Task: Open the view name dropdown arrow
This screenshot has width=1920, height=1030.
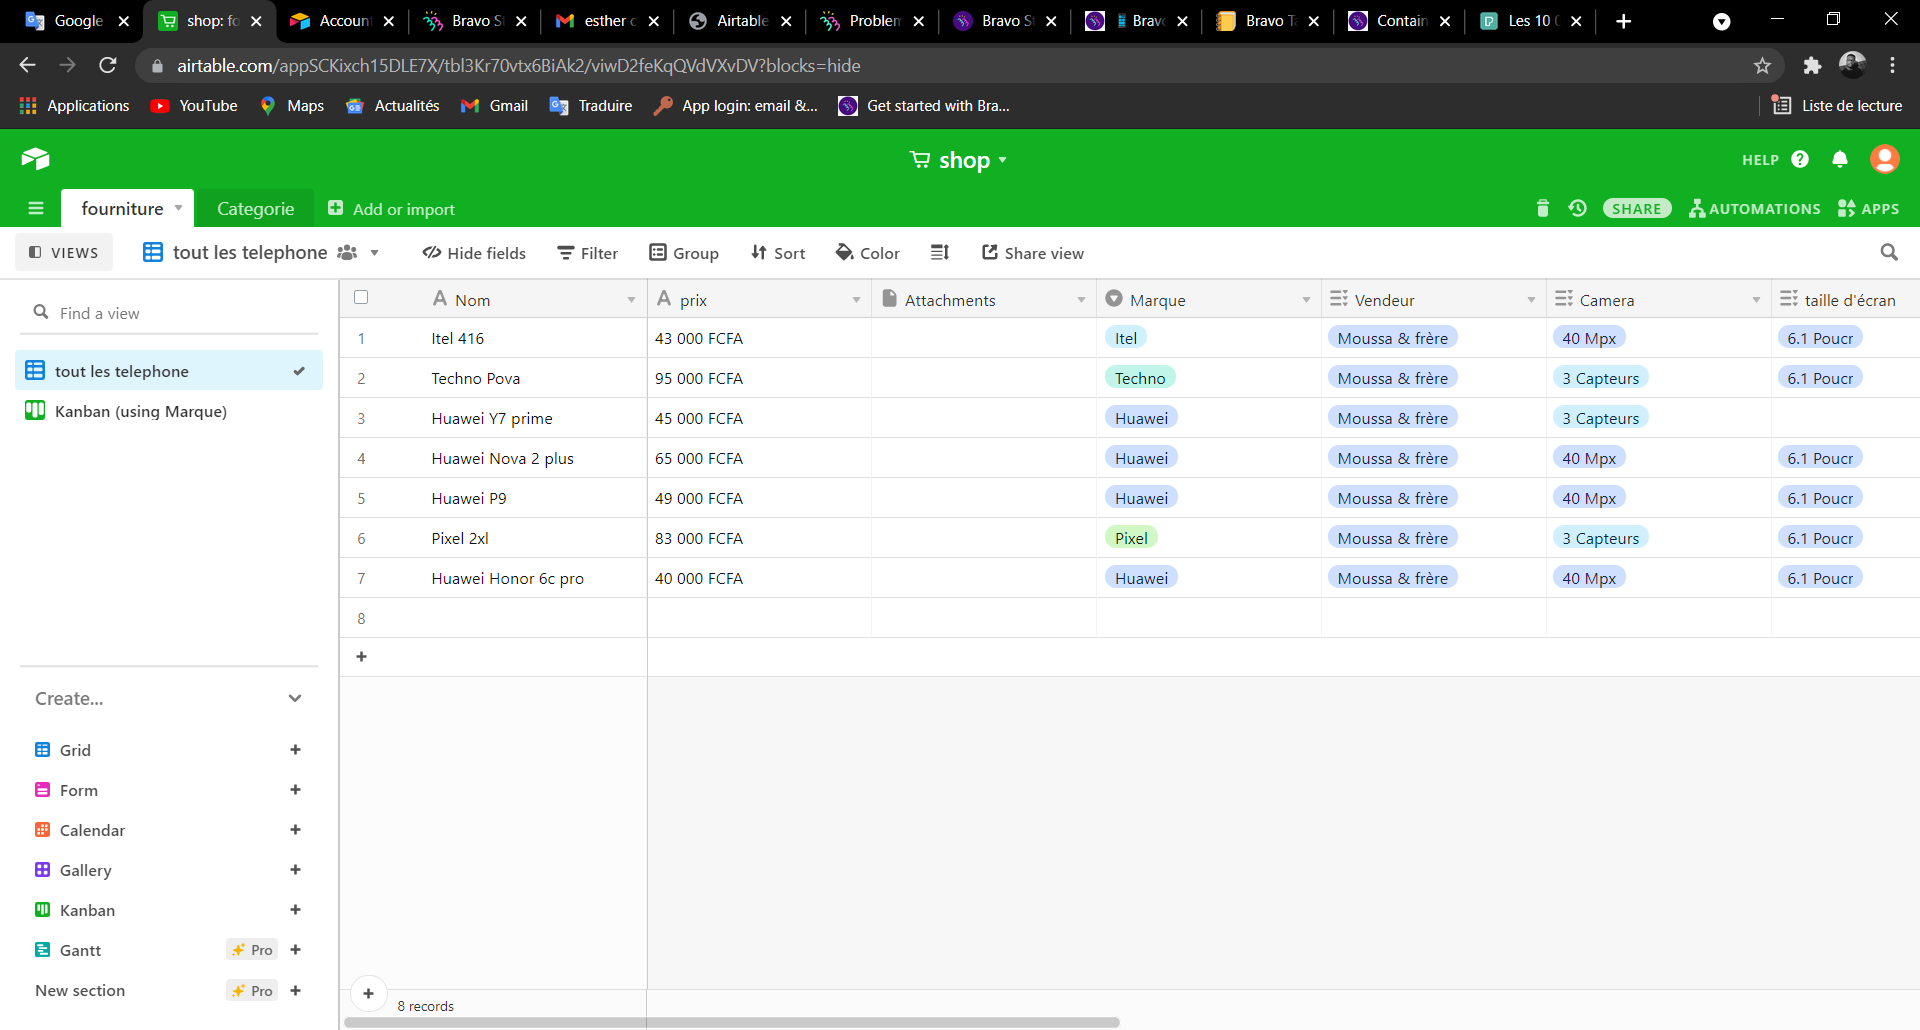Action: (374, 253)
